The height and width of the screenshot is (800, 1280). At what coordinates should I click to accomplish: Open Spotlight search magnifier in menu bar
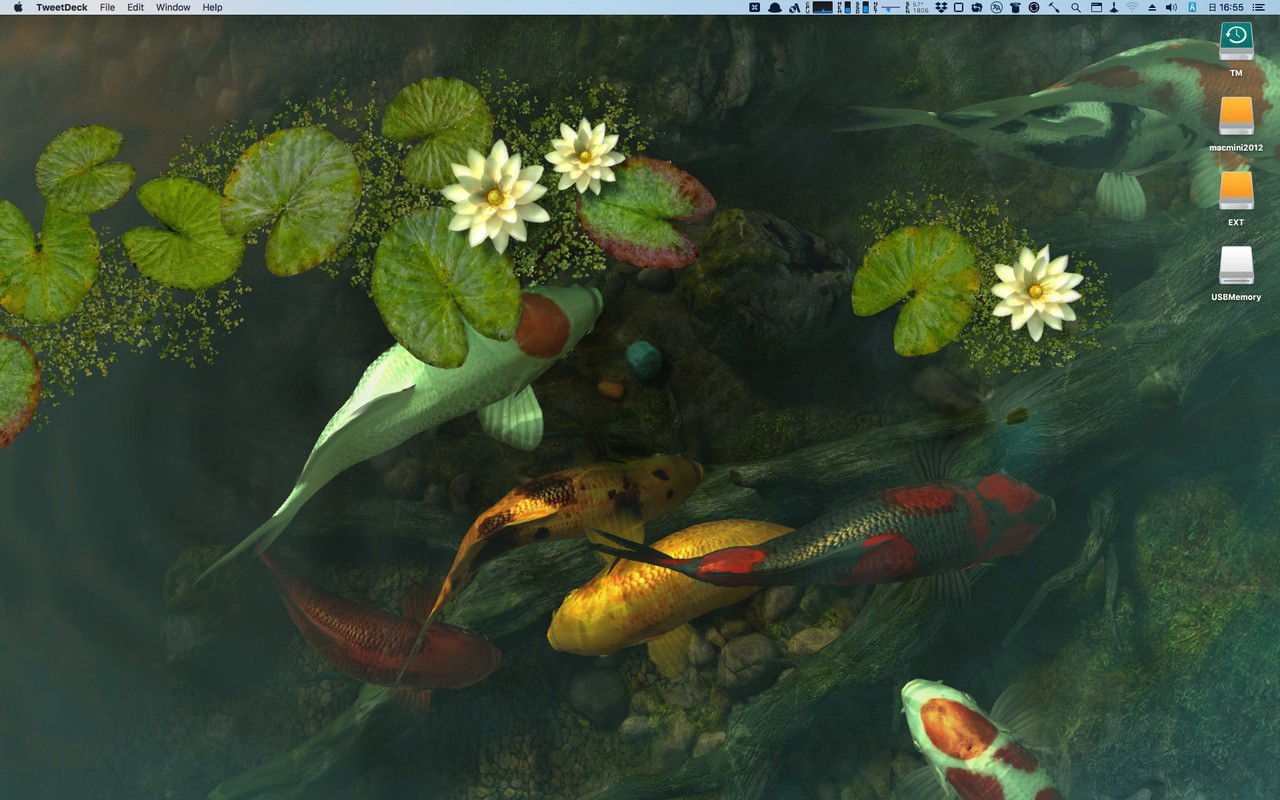1076,7
